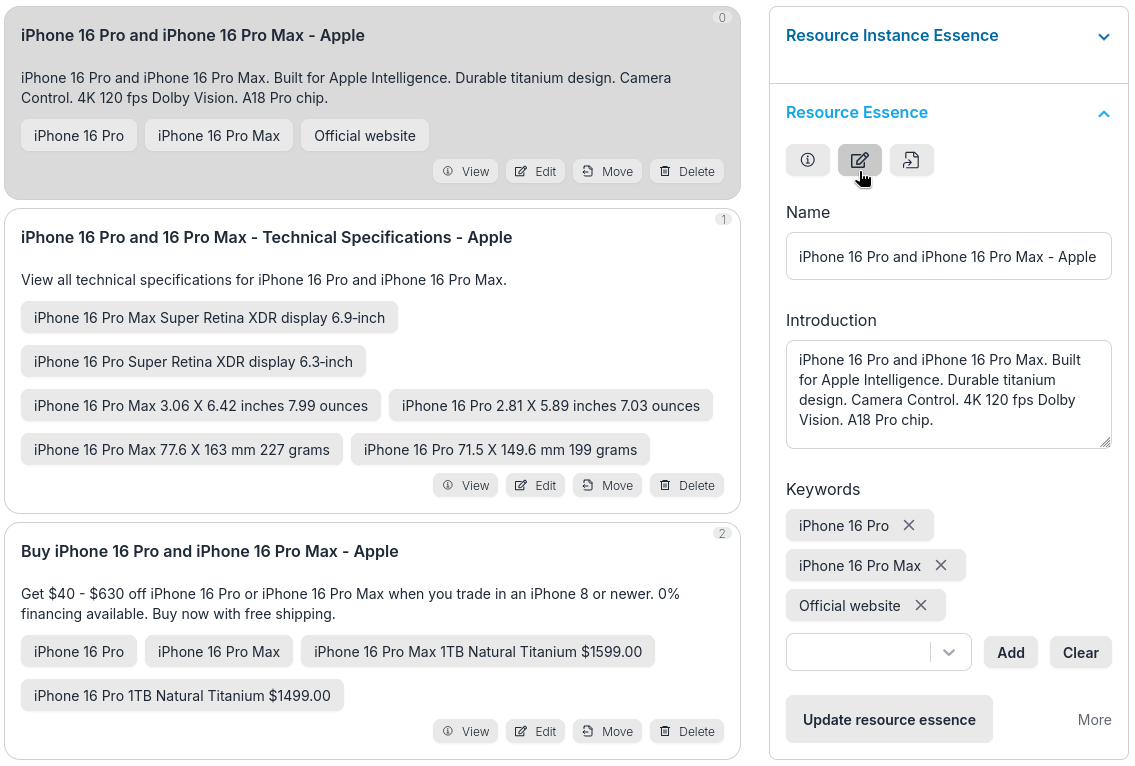The image size is (1135, 766).
Task: Remove the 'Official website' keyword tag
Action: click(921, 605)
